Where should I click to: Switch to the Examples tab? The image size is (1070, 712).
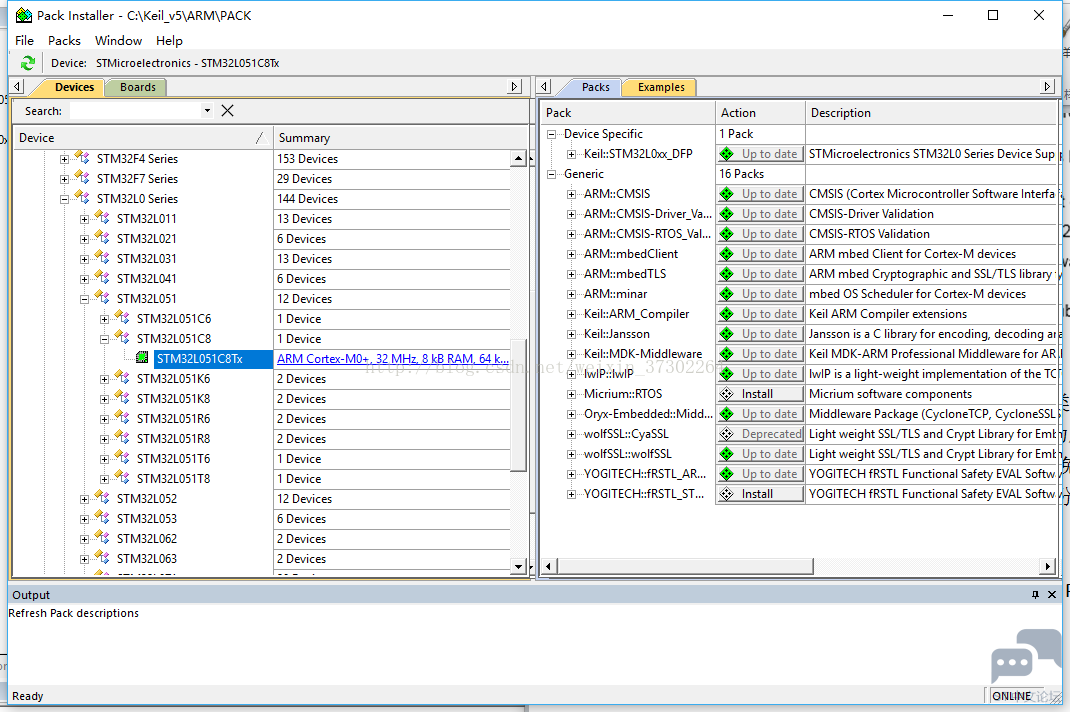tap(661, 87)
